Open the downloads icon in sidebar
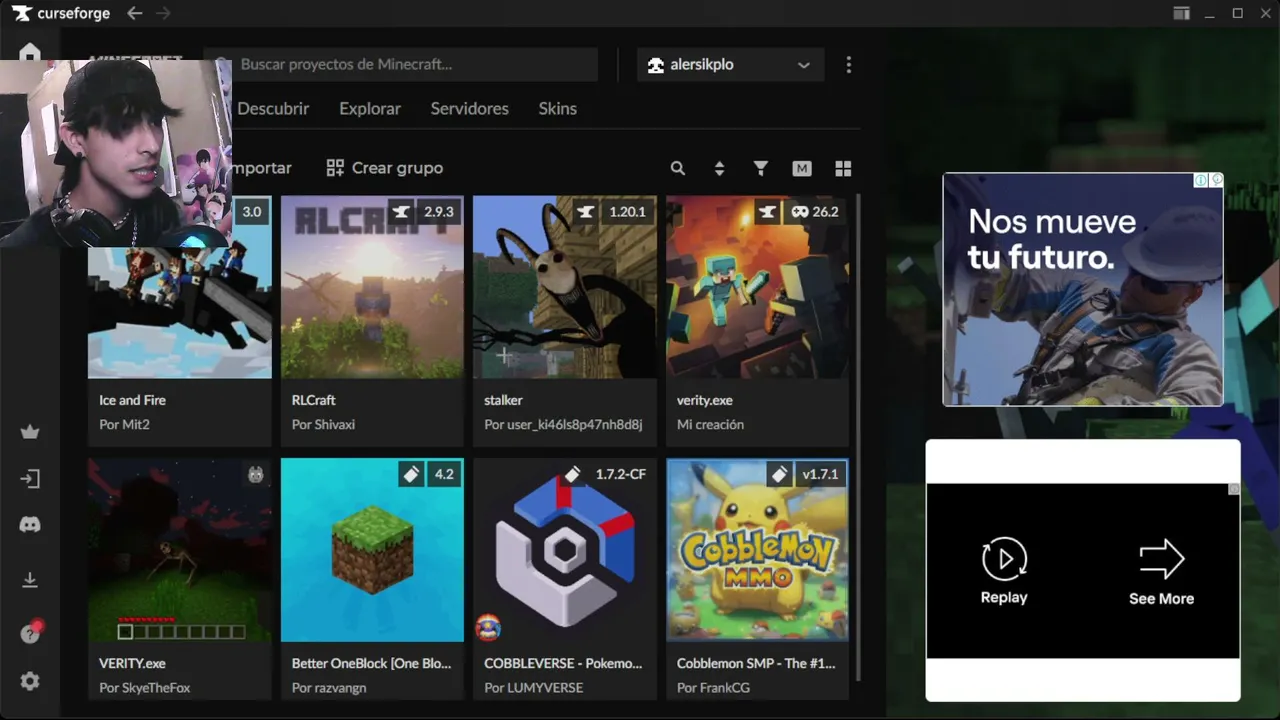Viewport: 1280px width, 720px height. (x=30, y=580)
